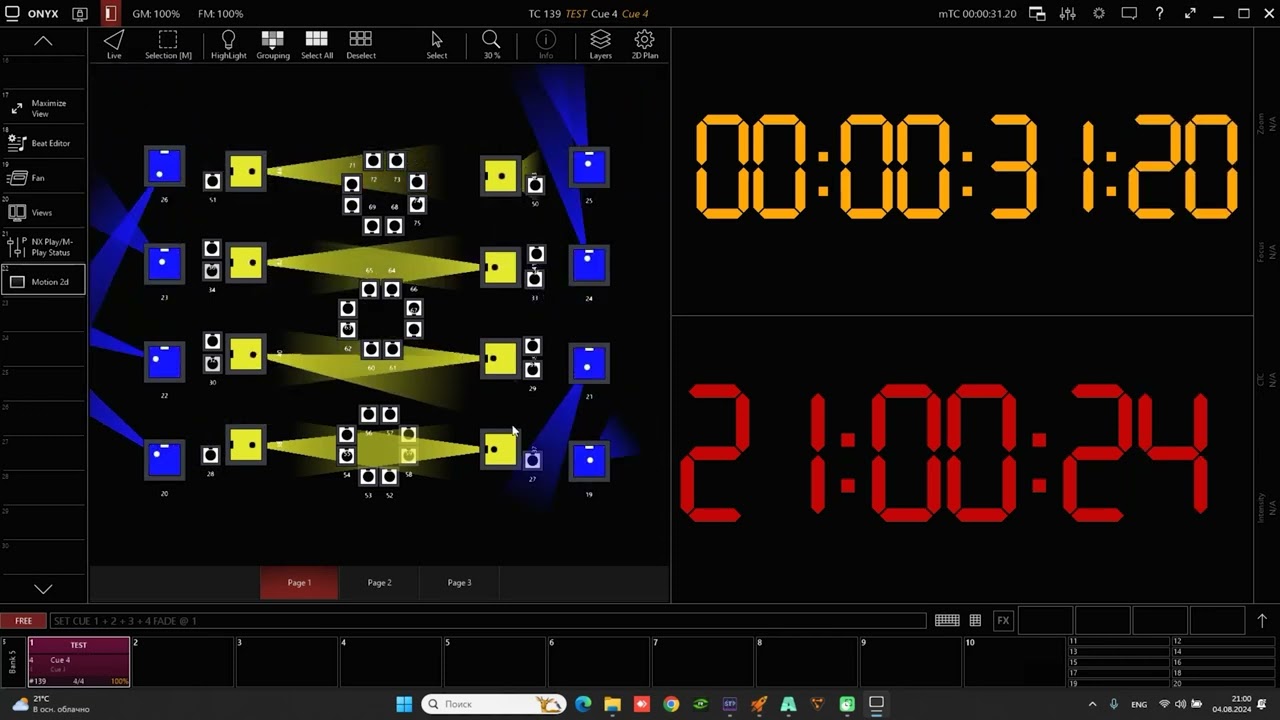Click the Windows taskbar search box

495,704
